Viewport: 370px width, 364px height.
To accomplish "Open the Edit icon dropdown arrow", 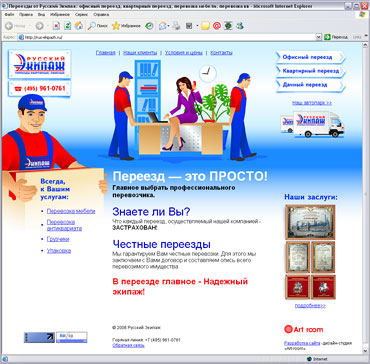I will (x=197, y=26).
